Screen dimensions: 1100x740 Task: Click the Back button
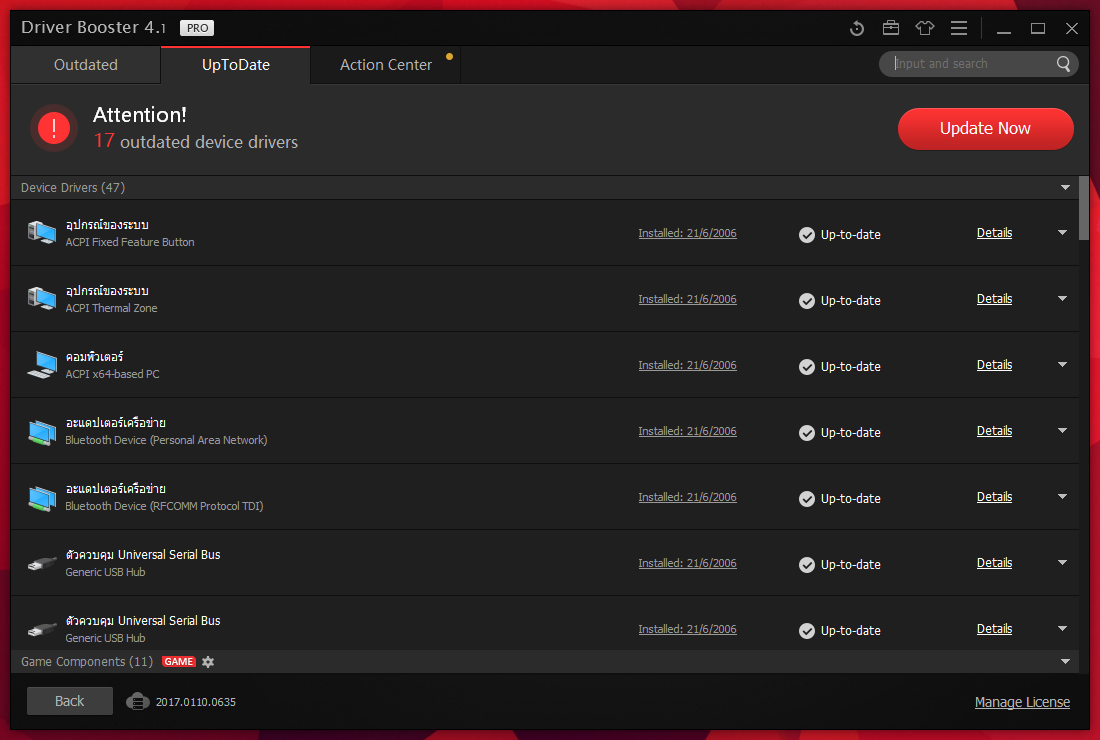[69, 701]
